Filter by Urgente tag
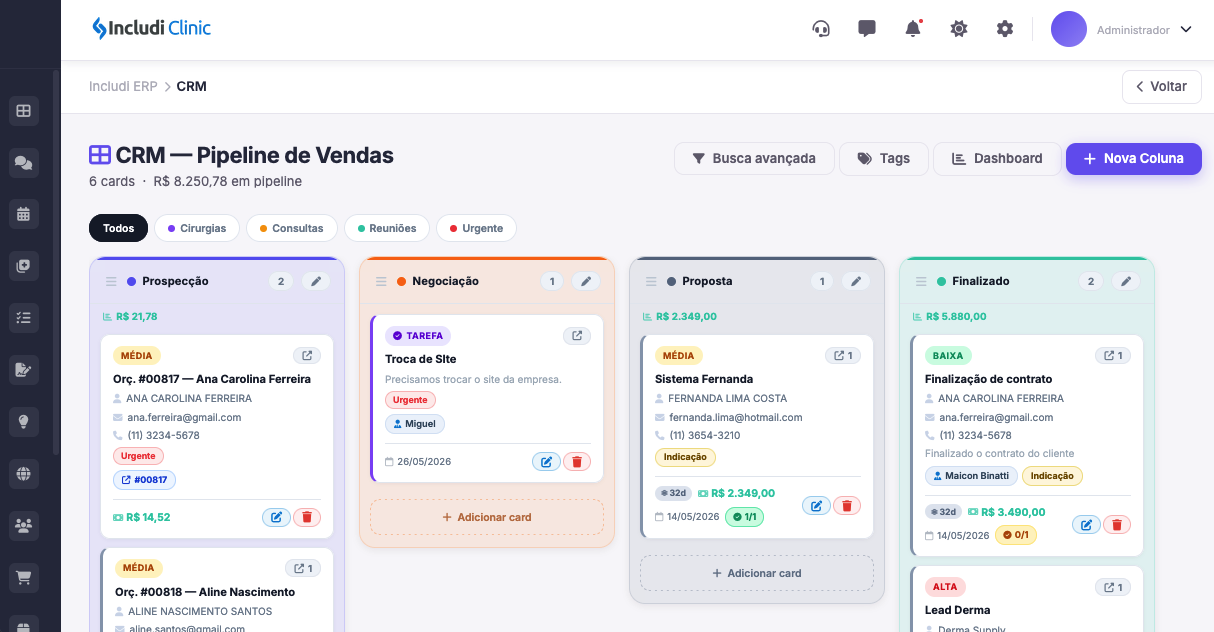Image resolution: width=1214 pixels, height=632 pixels. click(476, 228)
